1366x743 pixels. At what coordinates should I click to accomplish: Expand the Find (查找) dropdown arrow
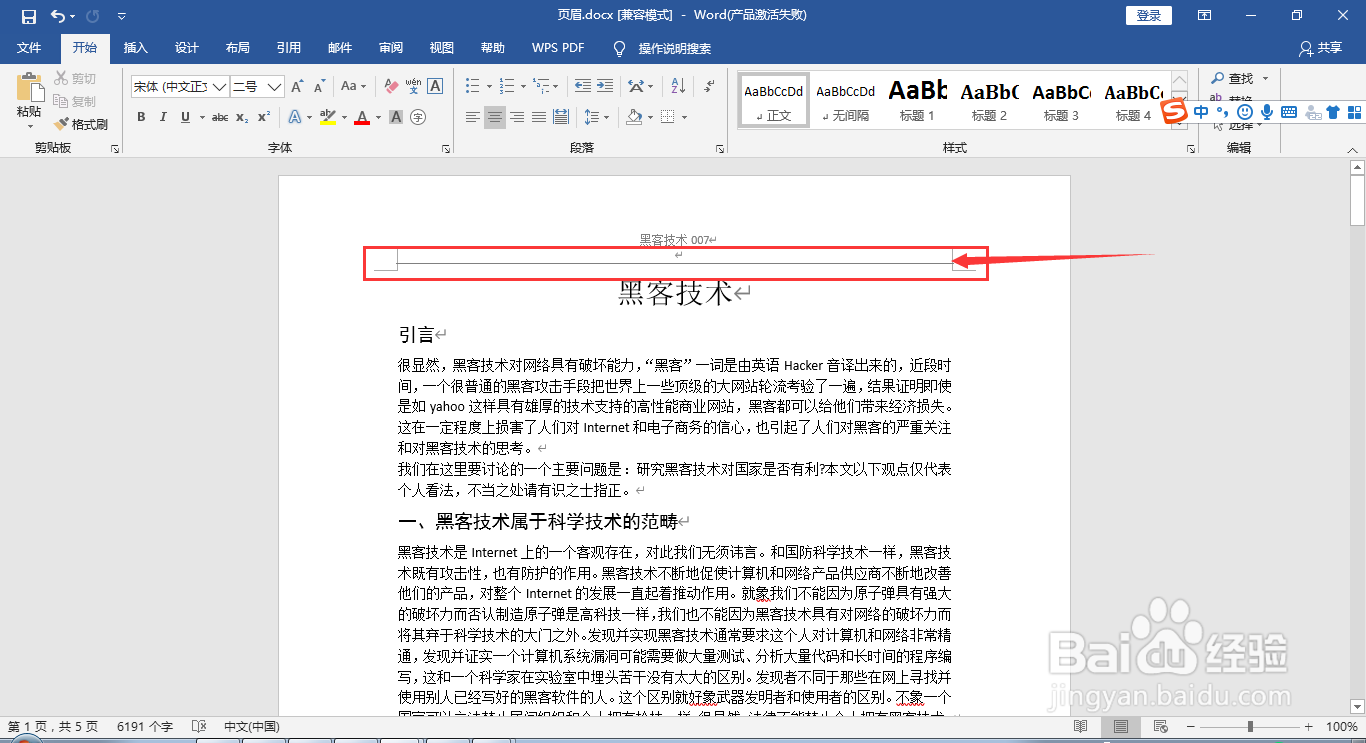tap(1264, 78)
